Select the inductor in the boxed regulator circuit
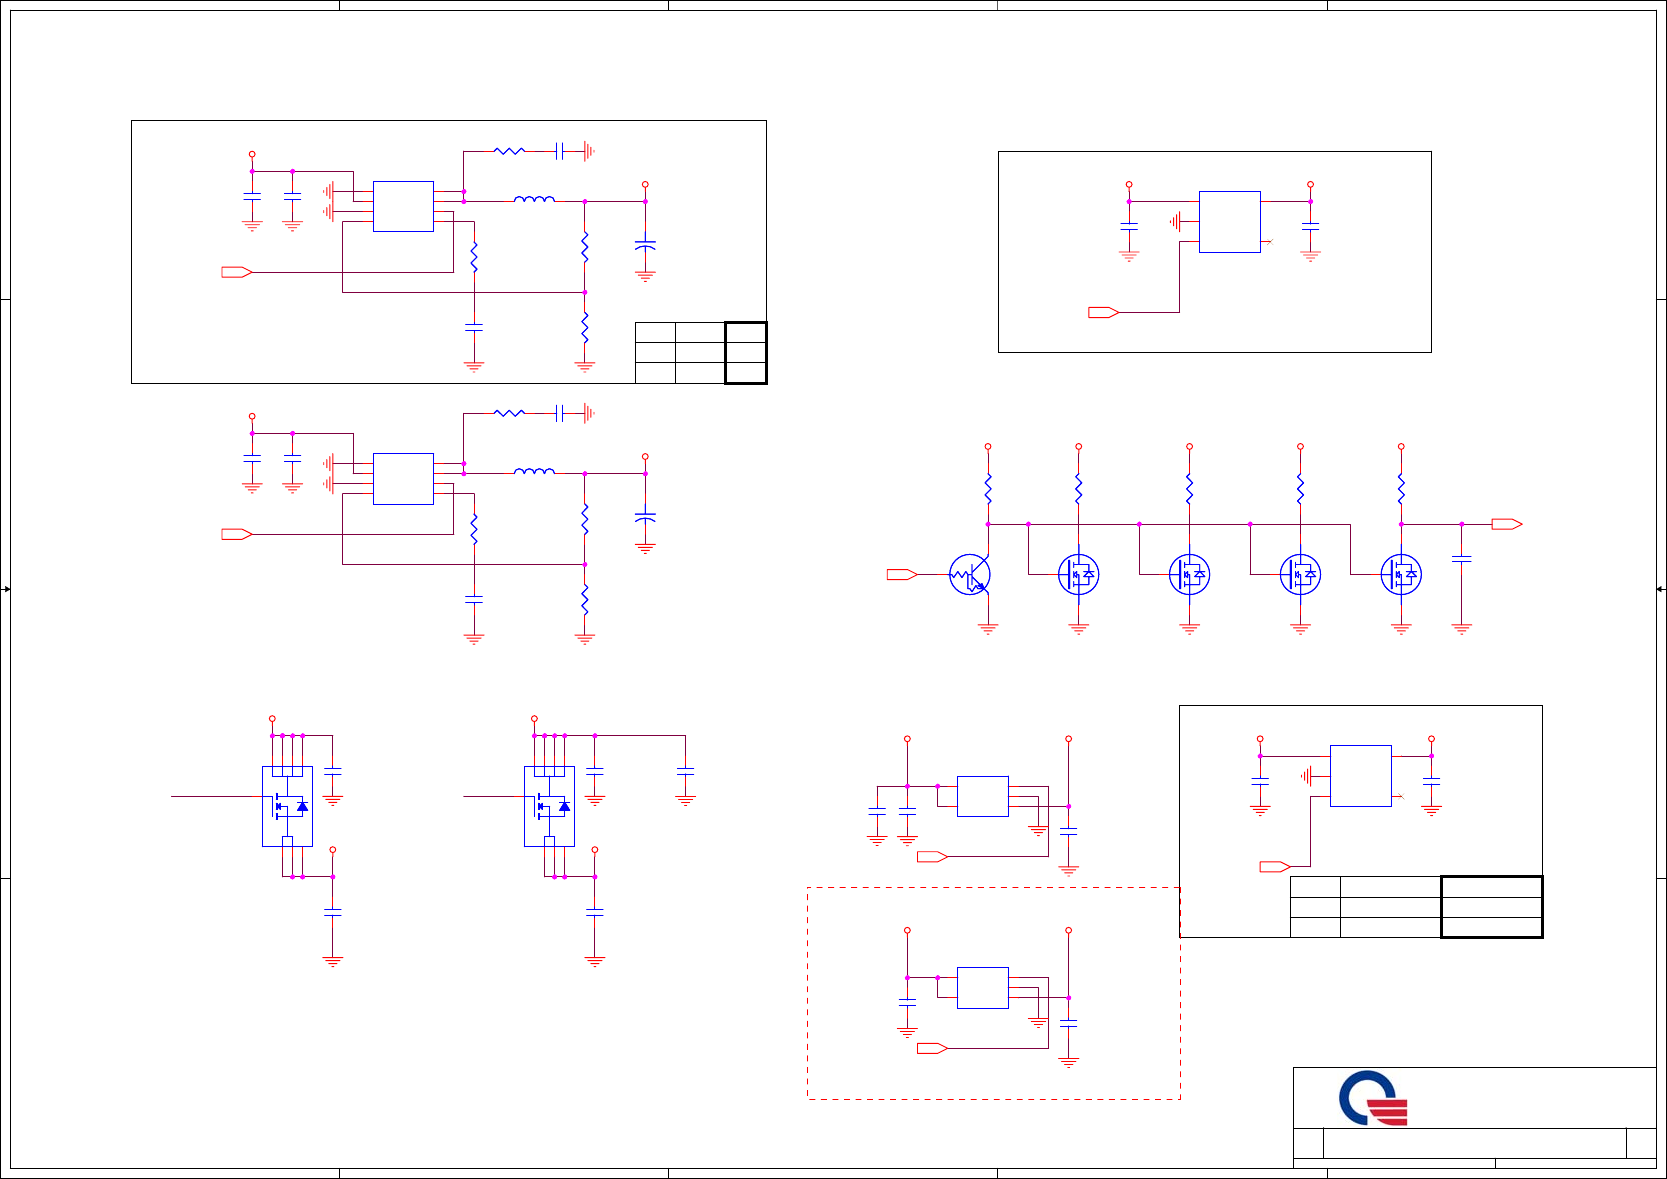This screenshot has height=1179, width=1667. (534, 200)
